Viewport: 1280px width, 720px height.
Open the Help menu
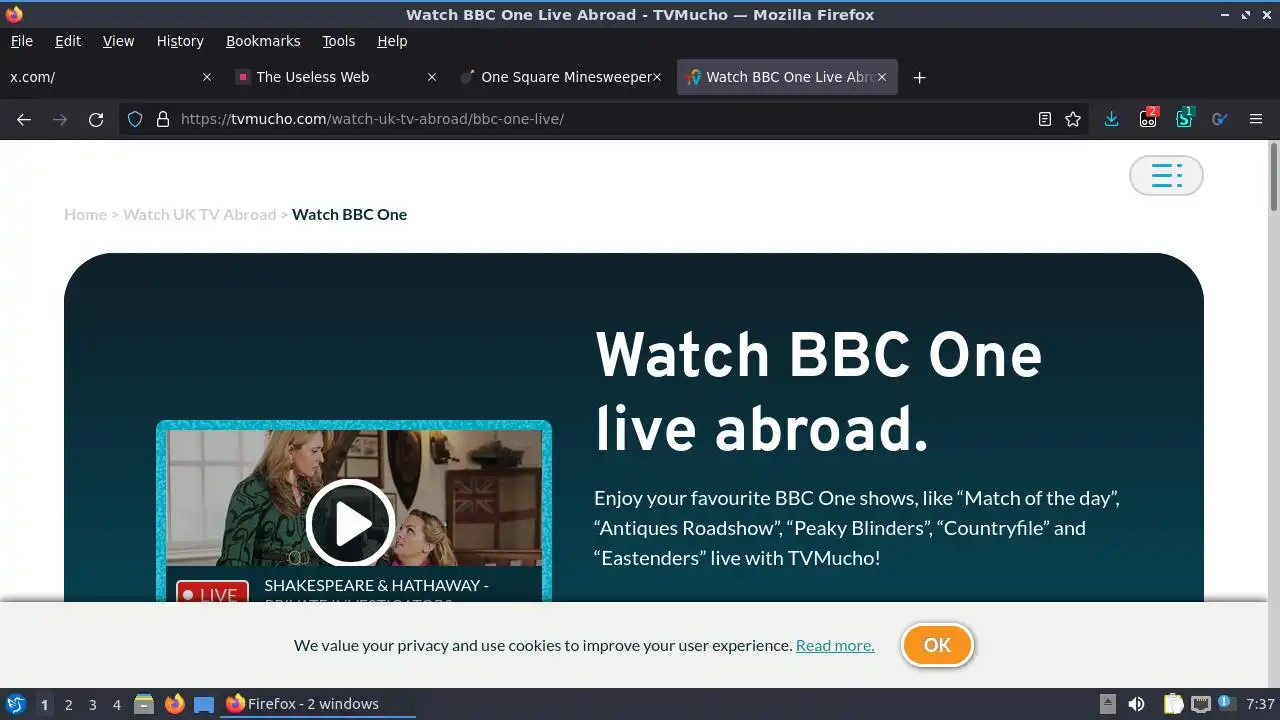[392, 41]
